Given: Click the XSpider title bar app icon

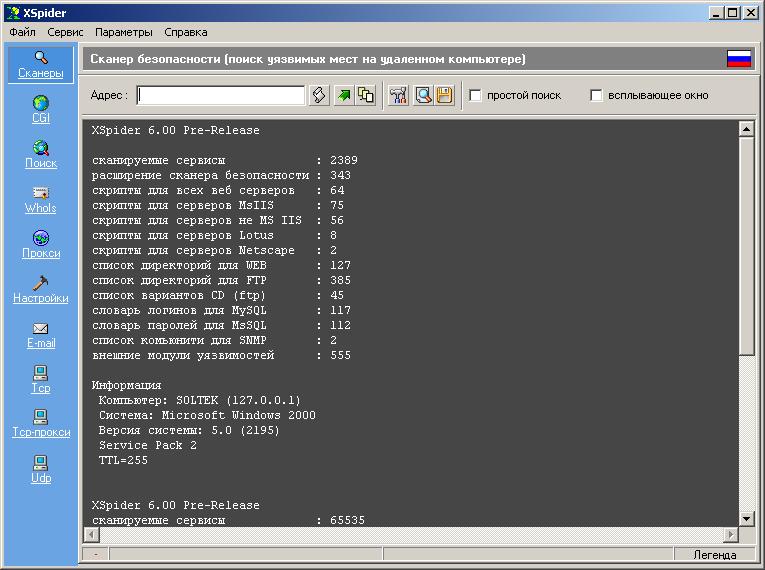Looking at the screenshot, I should pyautogui.click(x=13, y=13).
